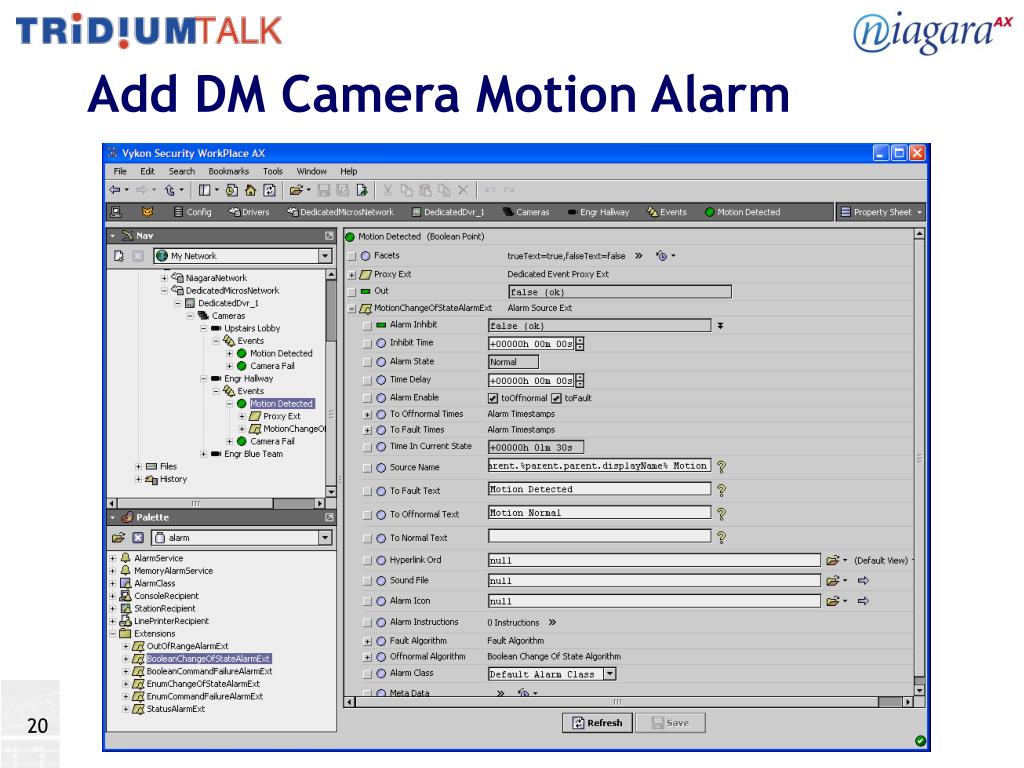Viewport: 1024px width, 768px height.
Task: Open the File menu
Action: point(120,171)
